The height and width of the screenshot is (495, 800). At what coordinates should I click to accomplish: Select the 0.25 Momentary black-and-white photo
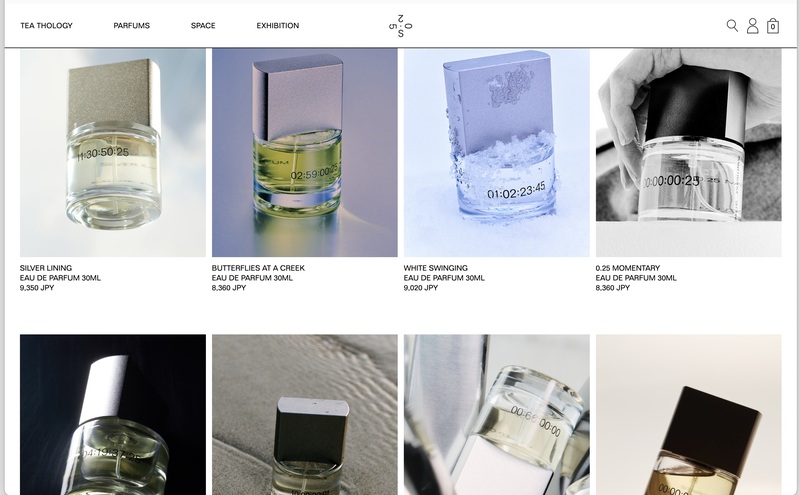coord(688,153)
